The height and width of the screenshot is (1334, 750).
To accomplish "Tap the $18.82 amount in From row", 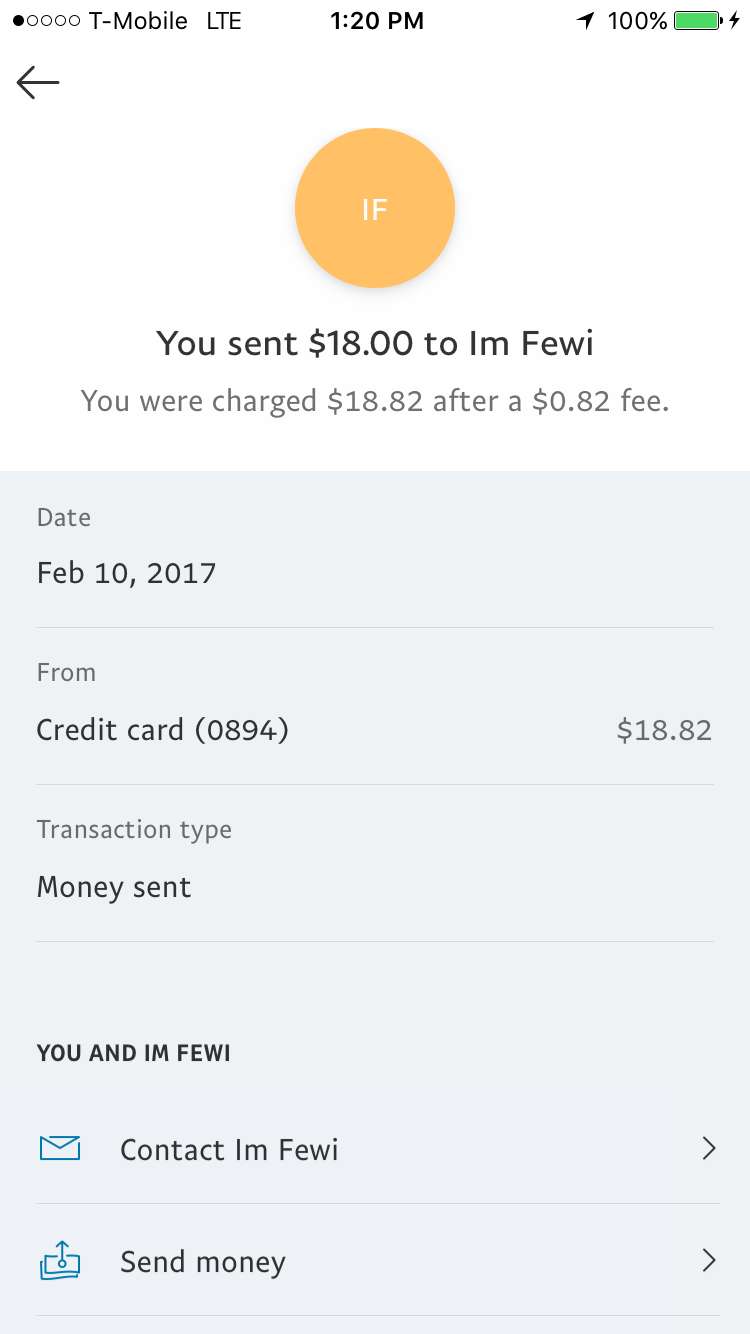I will (664, 730).
